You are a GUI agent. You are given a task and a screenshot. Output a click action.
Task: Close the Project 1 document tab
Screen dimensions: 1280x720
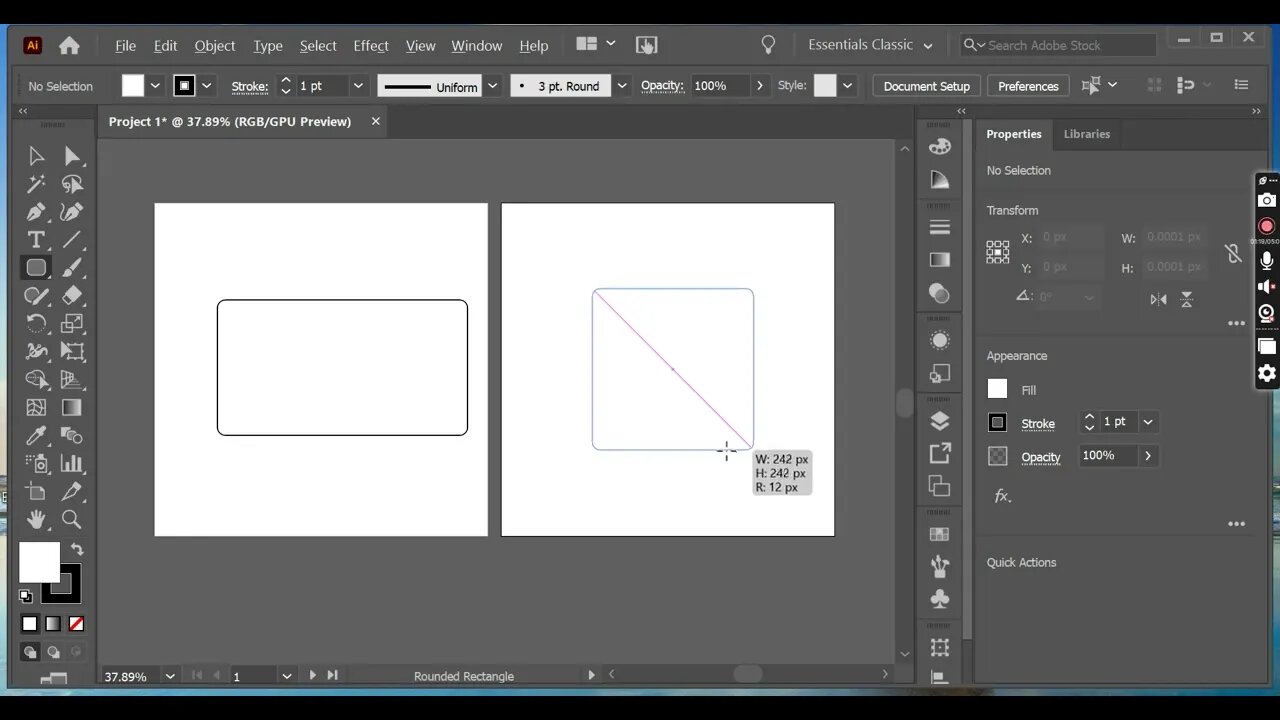(376, 121)
